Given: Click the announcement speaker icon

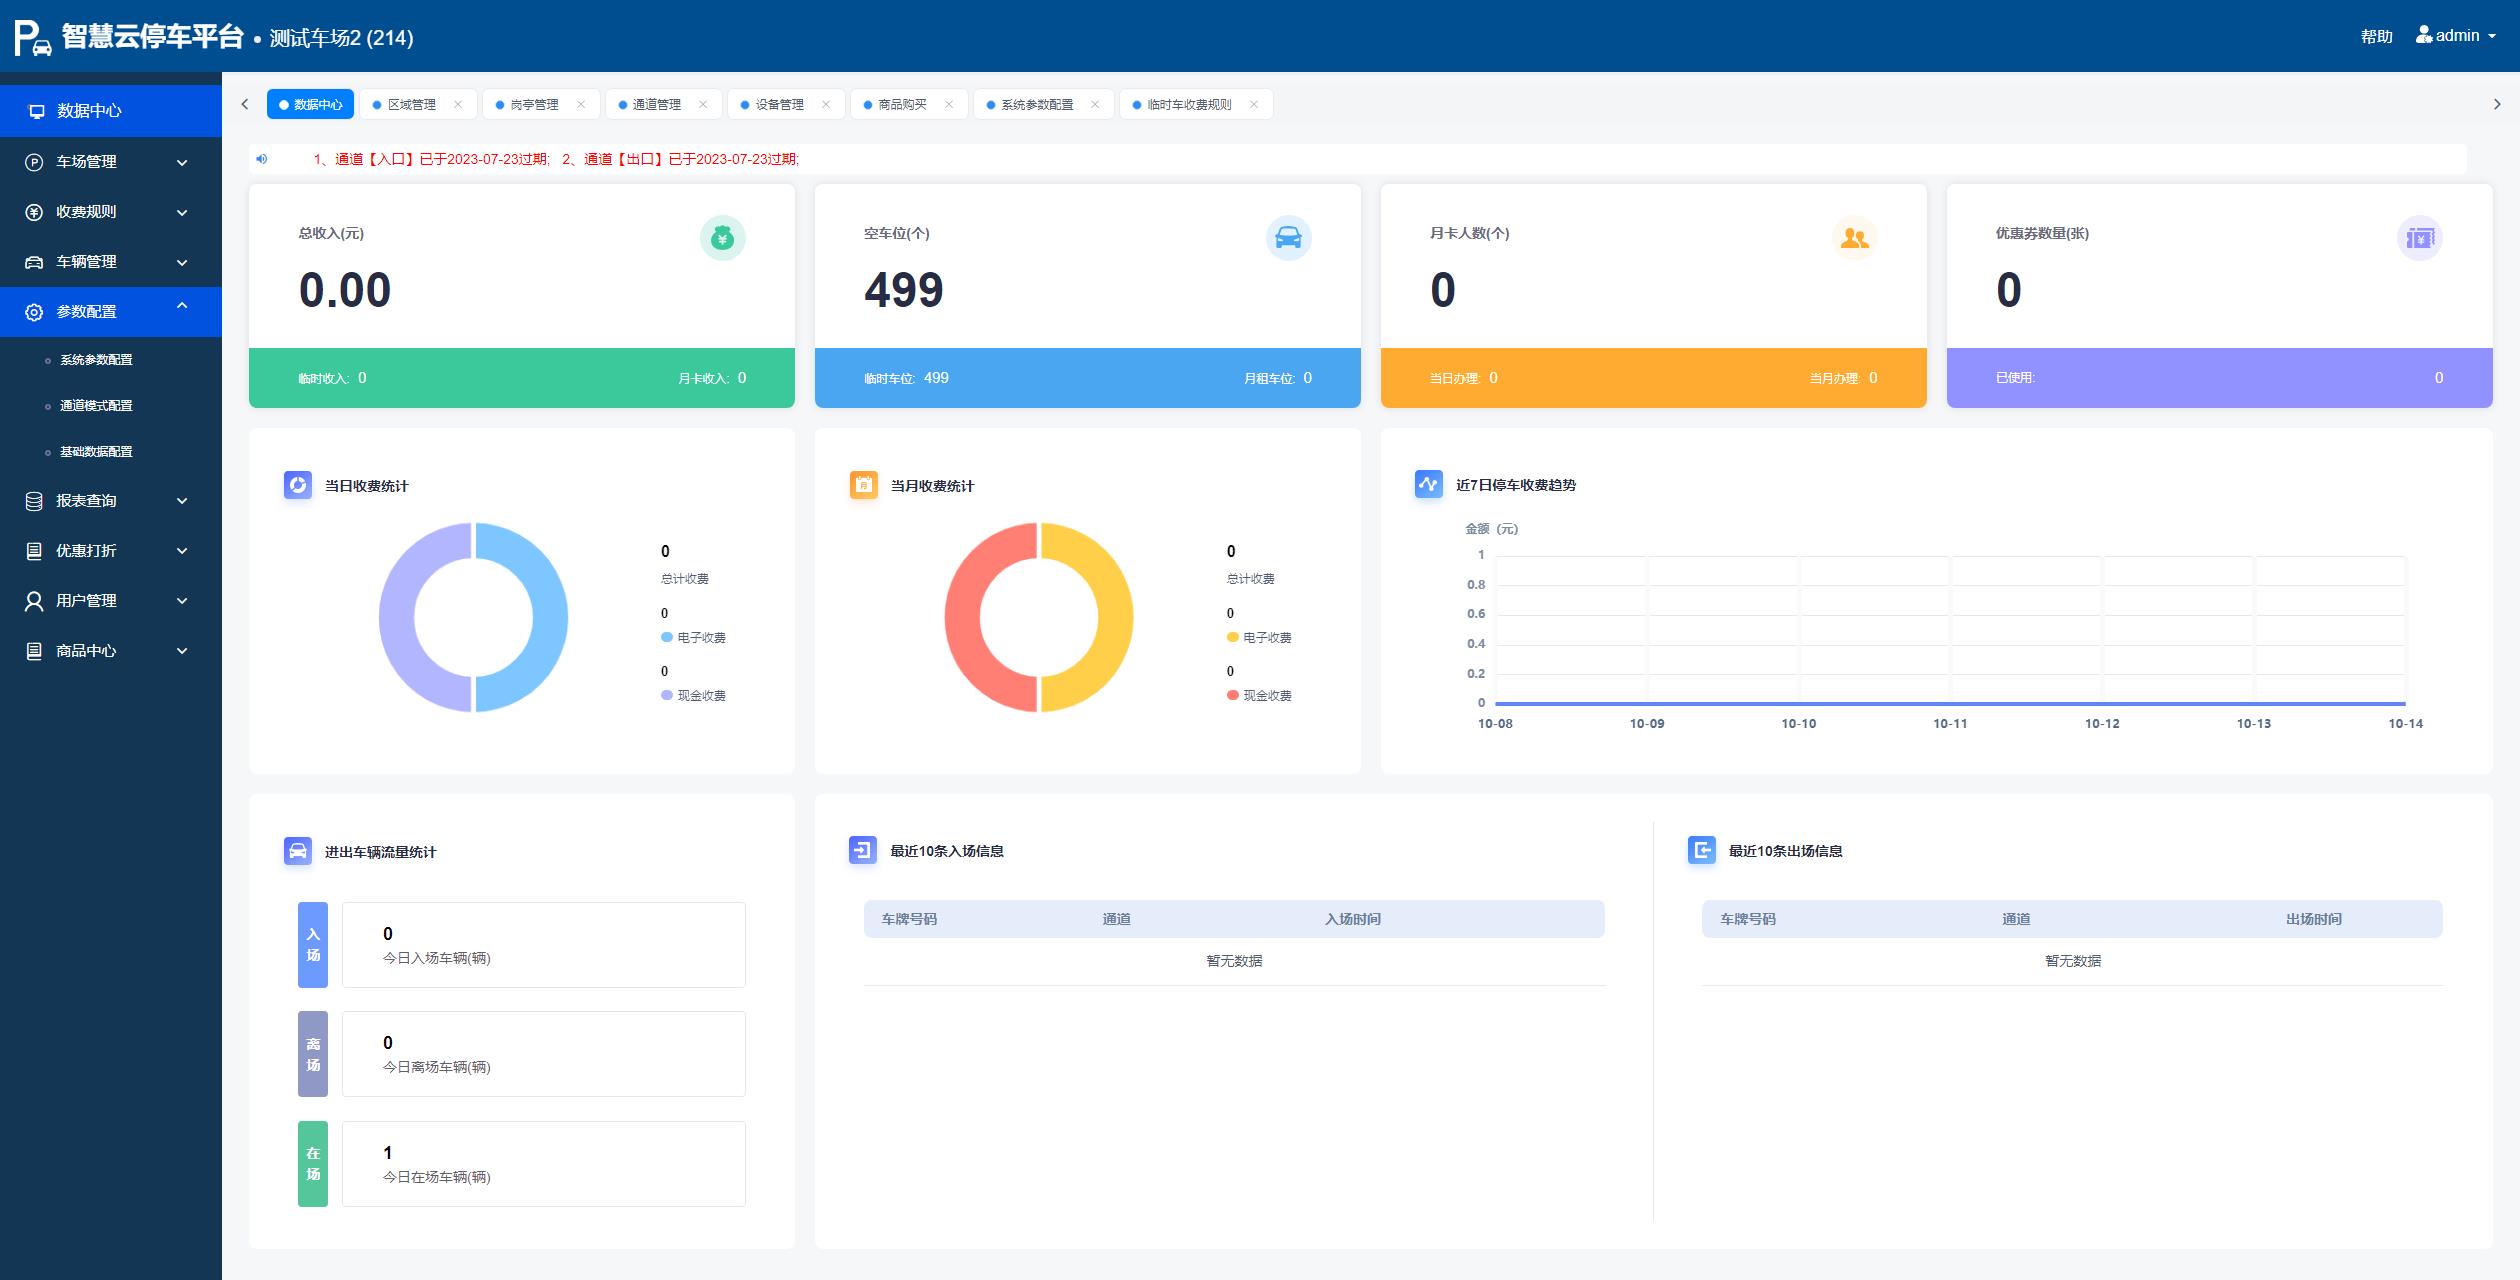Looking at the screenshot, I should [262, 159].
